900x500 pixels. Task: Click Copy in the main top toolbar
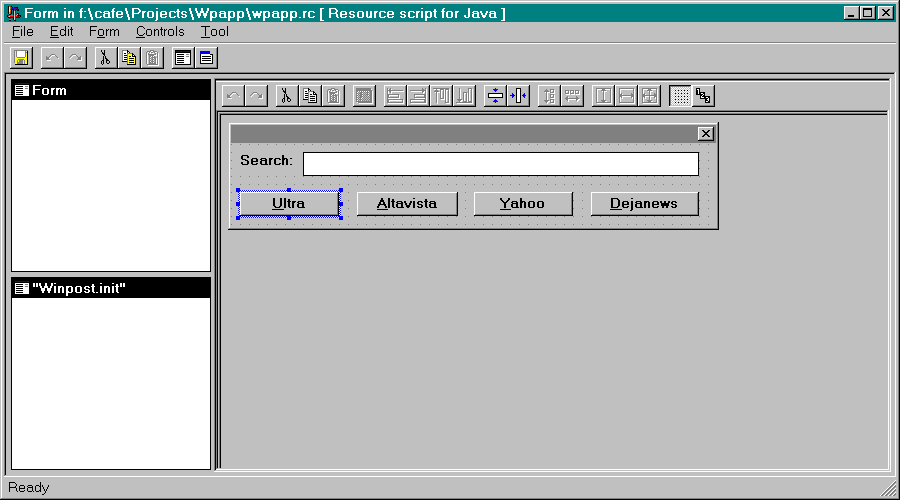pyautogui.click(x=129, y=58)
